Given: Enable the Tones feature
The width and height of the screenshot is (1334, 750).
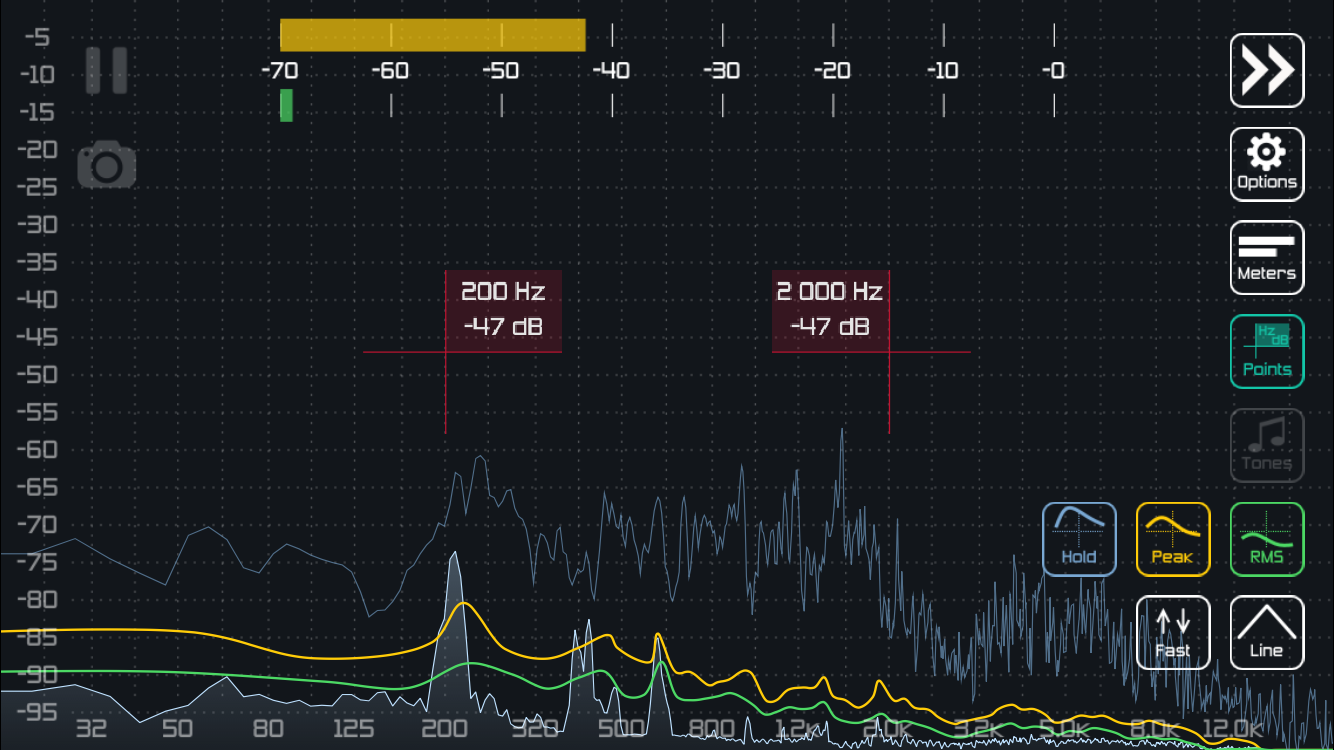Looking at the screenshot, I should [x=1266, y=445].
